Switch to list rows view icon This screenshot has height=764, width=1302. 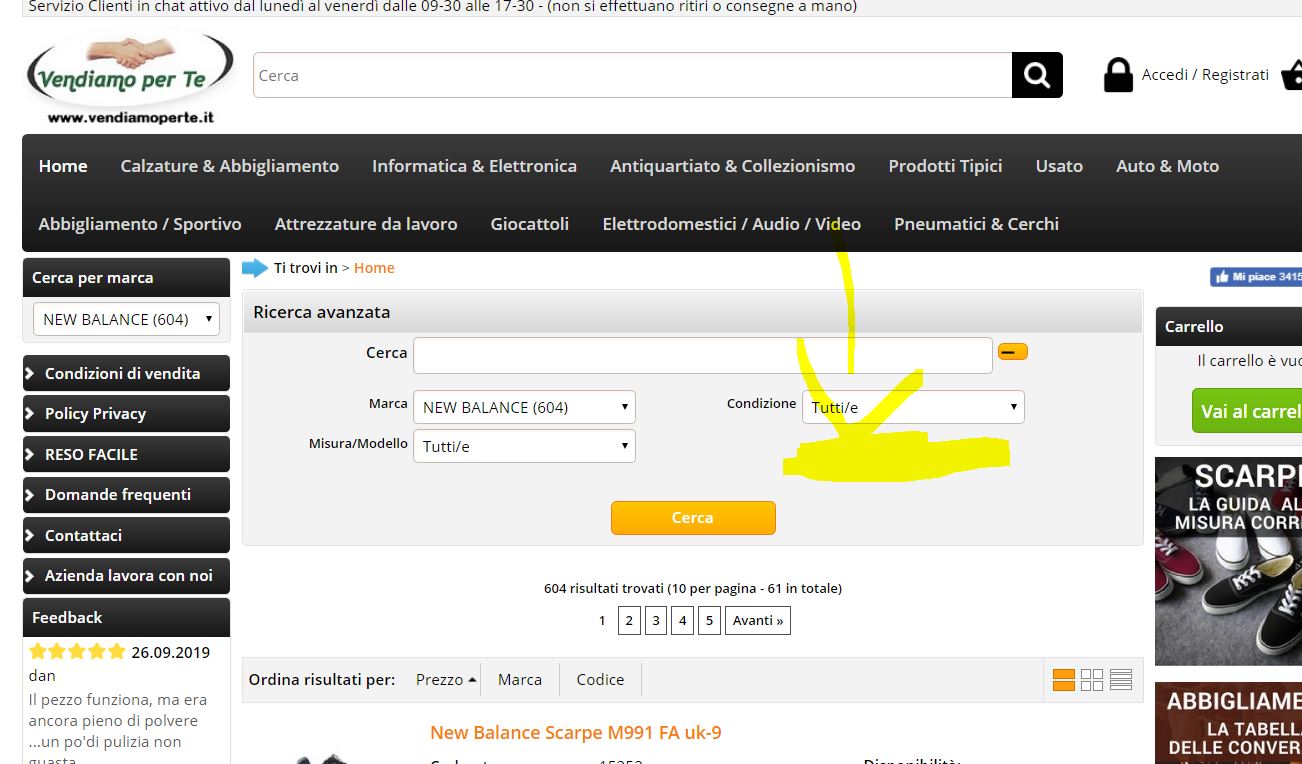(x=1121, y=680)
